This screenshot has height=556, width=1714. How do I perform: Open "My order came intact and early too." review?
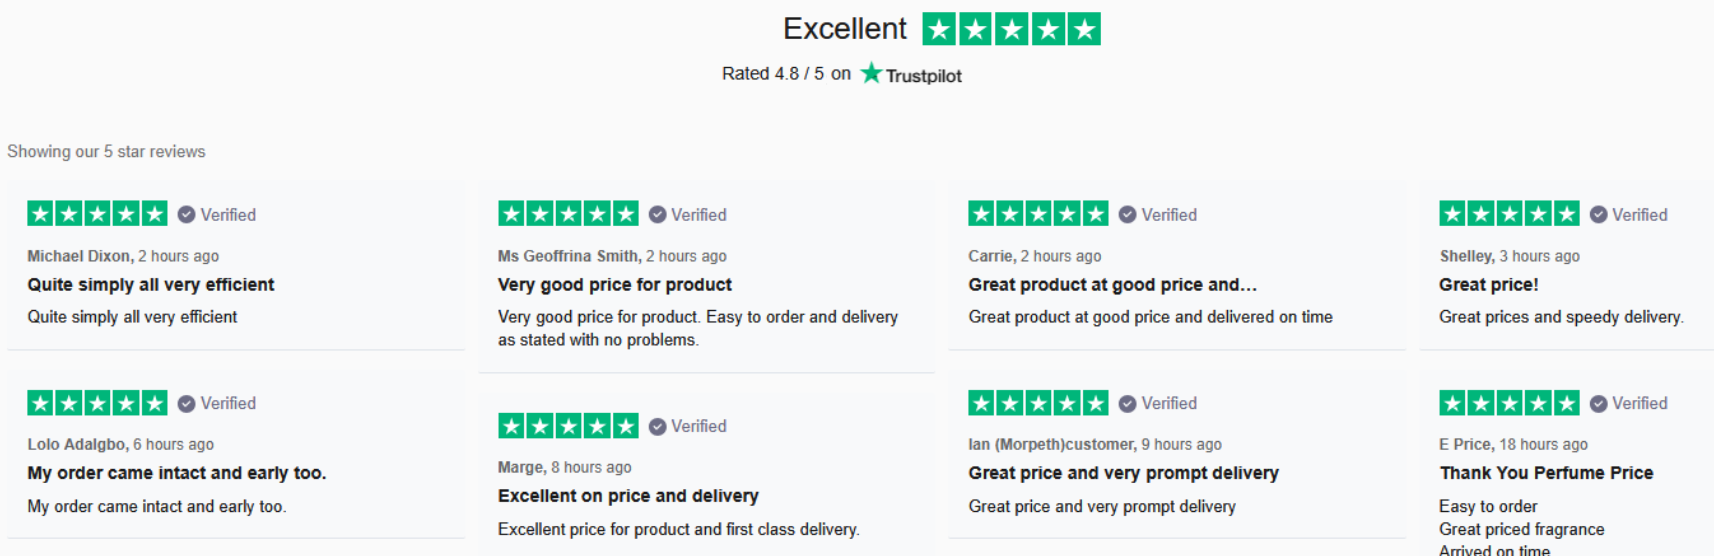177,473
